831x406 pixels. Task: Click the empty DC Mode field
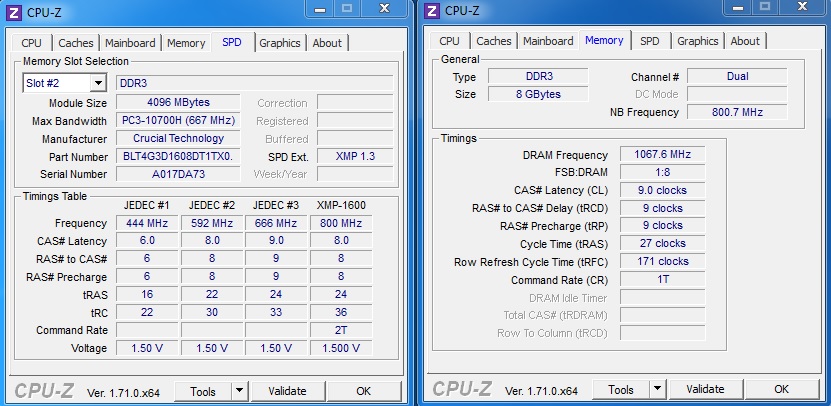[x=737, y=94]
